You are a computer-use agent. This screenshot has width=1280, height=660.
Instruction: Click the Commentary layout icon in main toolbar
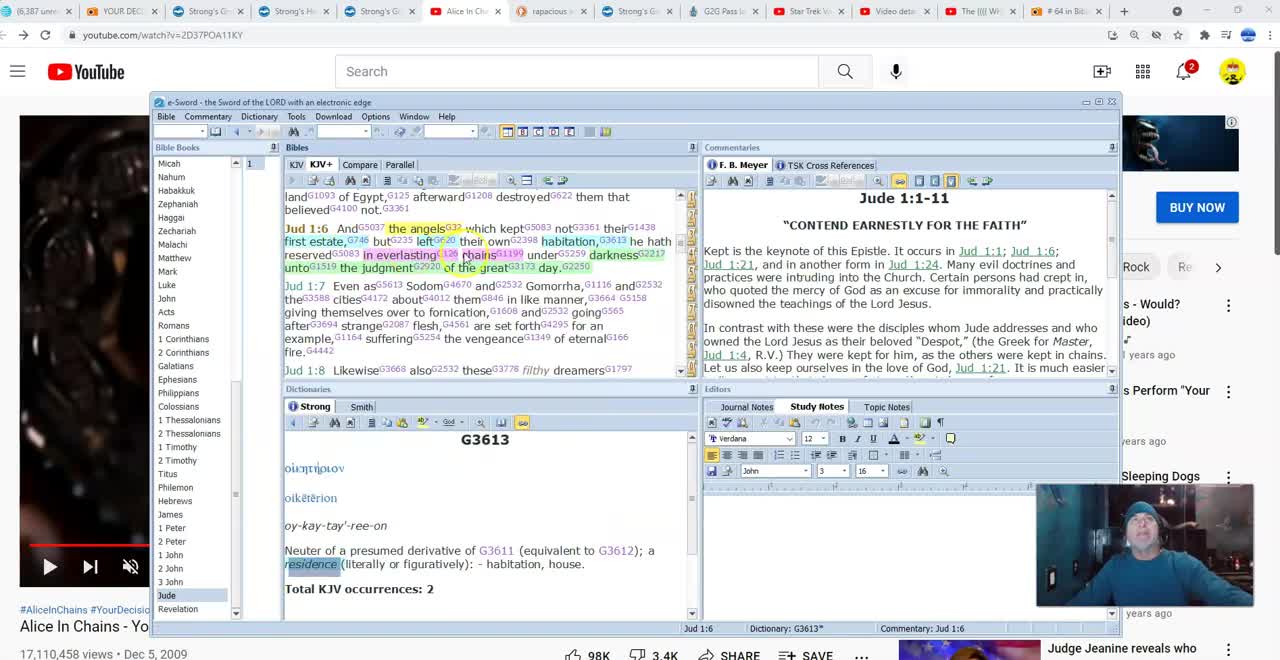pos(538,131)
